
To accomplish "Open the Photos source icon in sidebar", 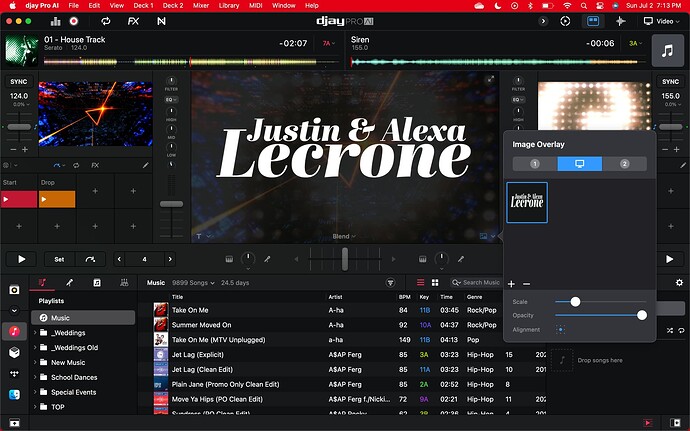I will 14,290.
